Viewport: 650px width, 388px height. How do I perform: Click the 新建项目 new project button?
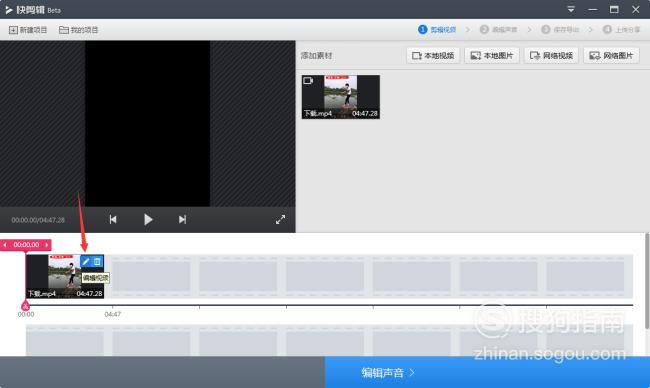click(28, 30)
